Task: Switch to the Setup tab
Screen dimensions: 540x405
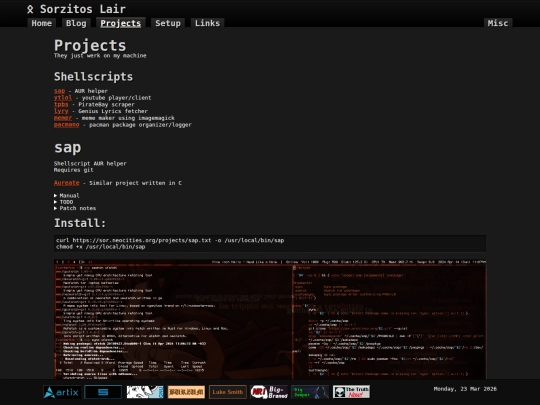Action: pos(168,23)
